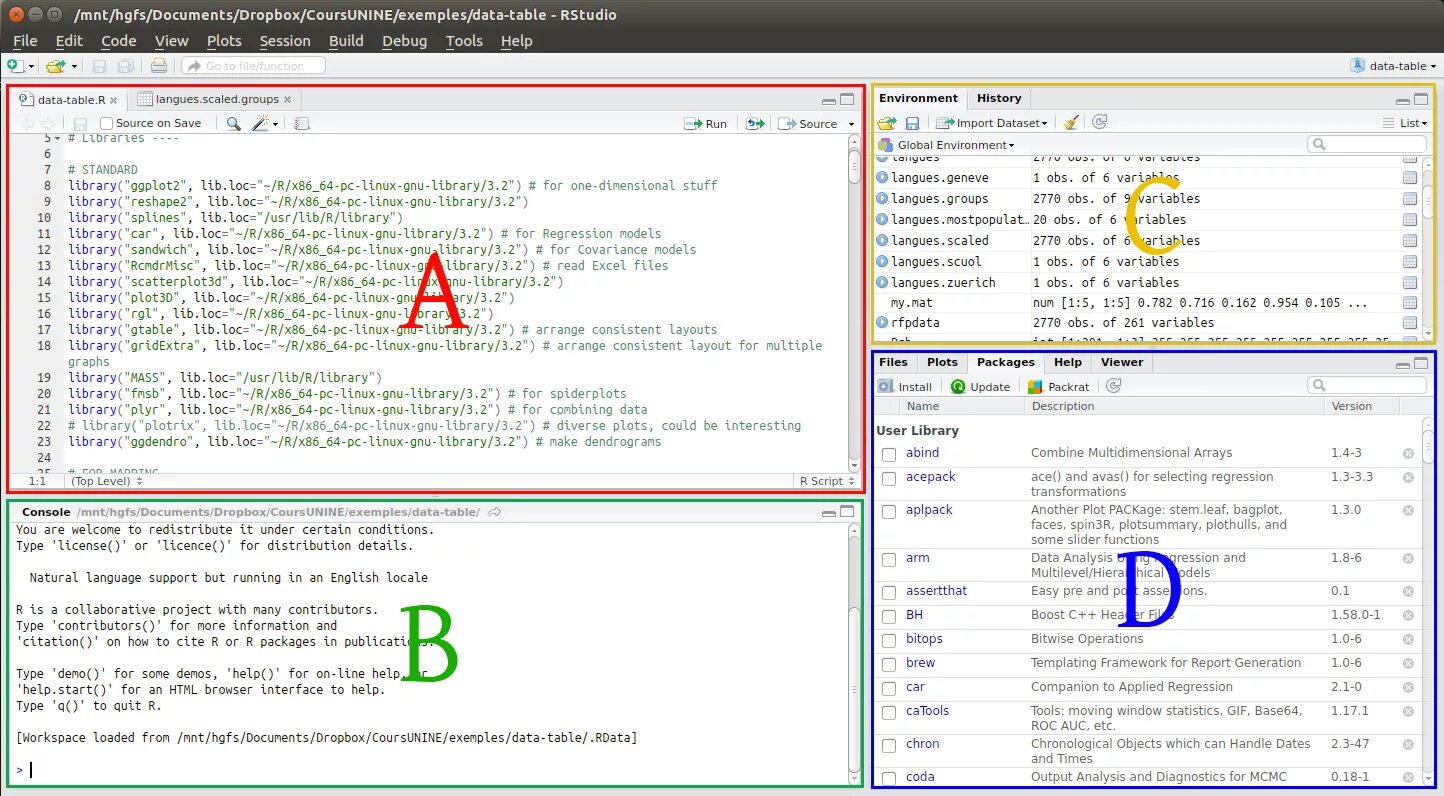
Task: Open the data viewer grid icon for langues.scaled
Action: pyautogui.click(x=1410, y=240)
